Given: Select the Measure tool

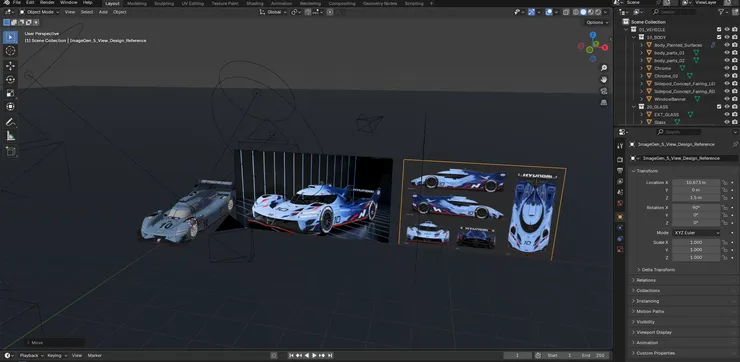Looking at the screenshot, I should click(10, 136).
